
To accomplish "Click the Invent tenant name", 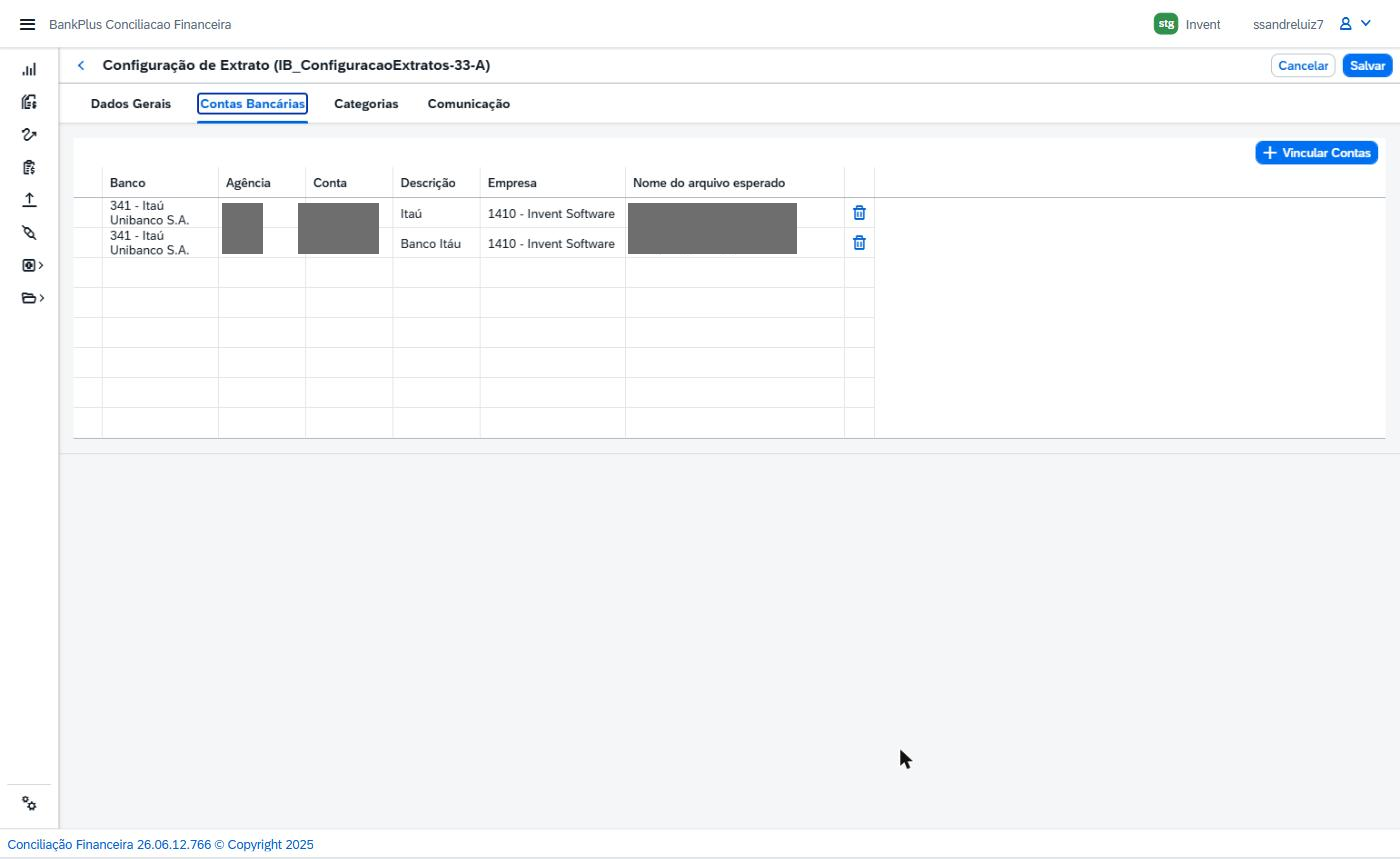I will point(1203,24).
